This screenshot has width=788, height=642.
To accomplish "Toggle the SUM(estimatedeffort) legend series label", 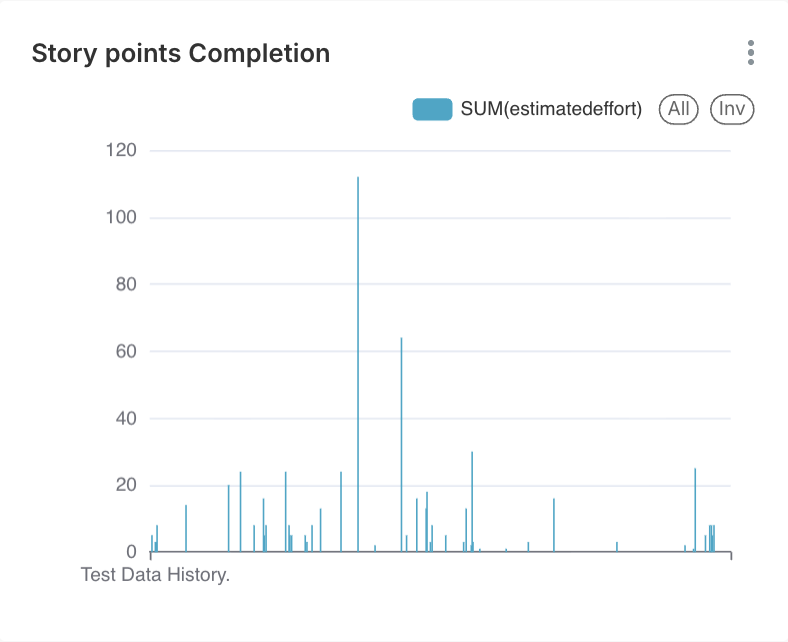I will pyautogui.click(x=551, y=109).
